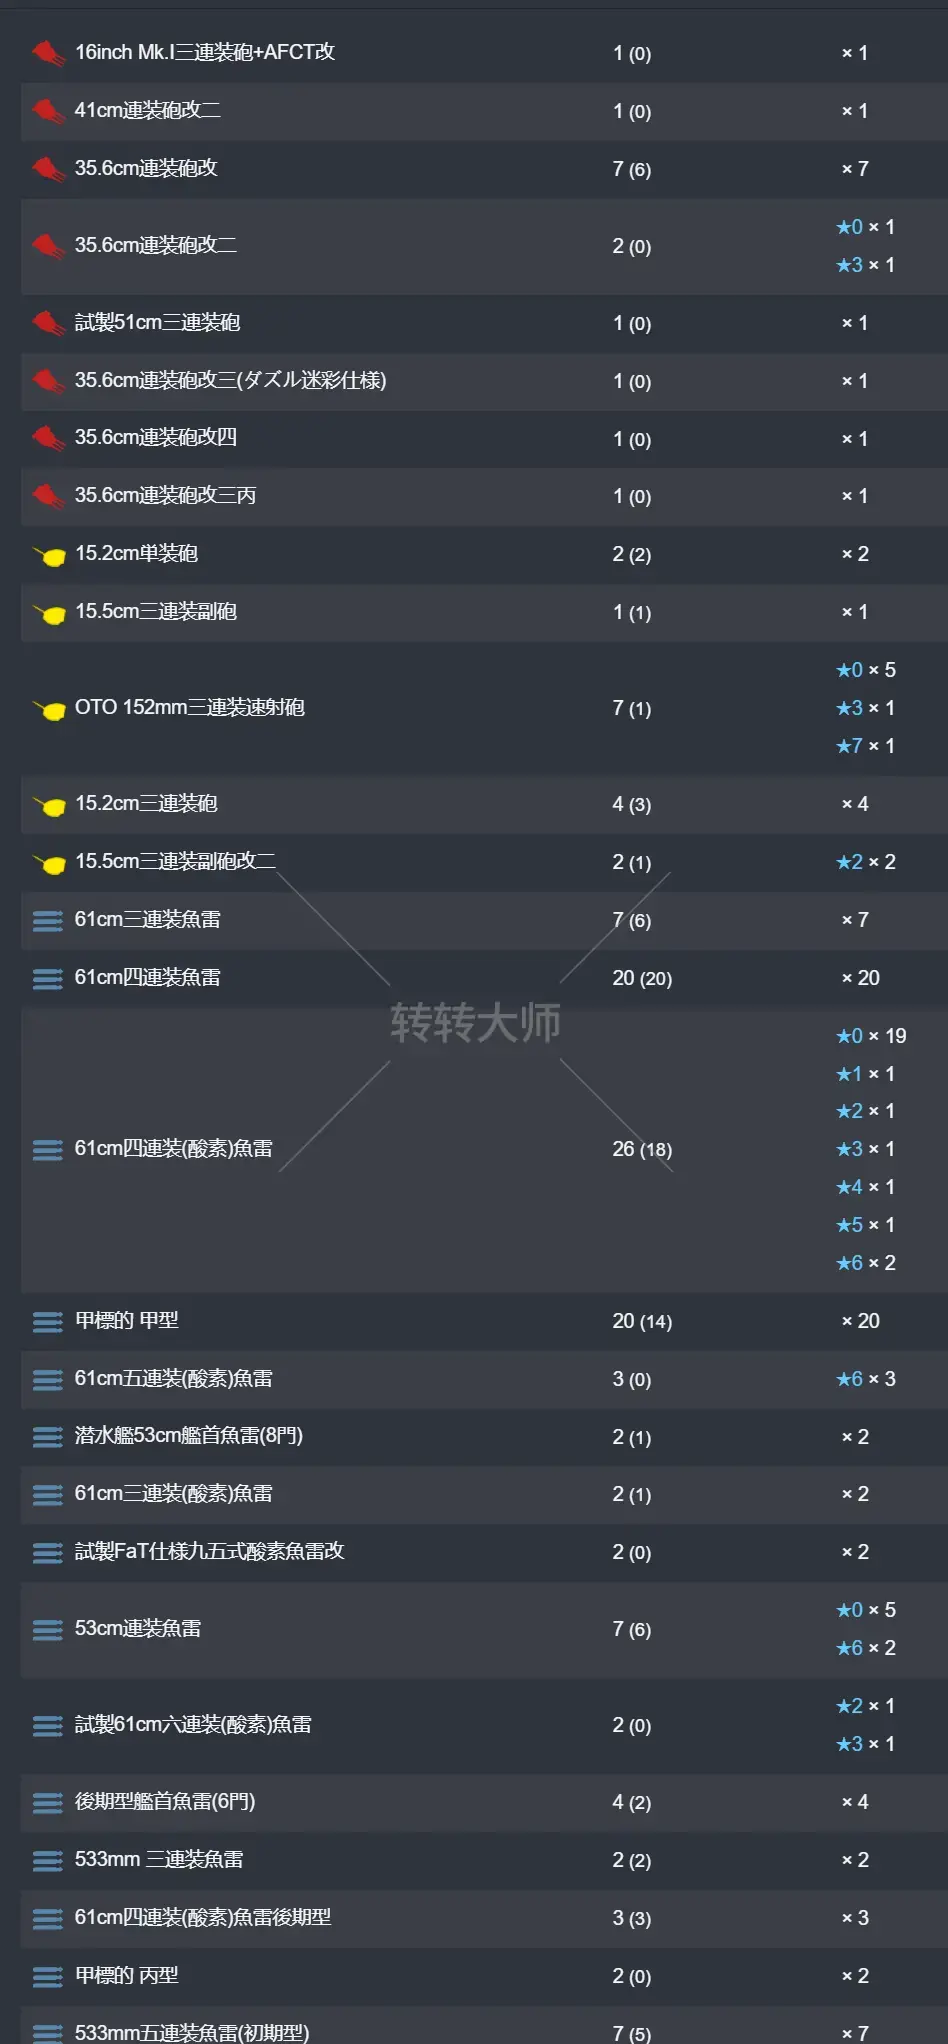This screenshot has width=948, height=2044.
Task: Select the 潜水艦53cm艦首魚雷(8門) row name
Action: click(189, 1436)
